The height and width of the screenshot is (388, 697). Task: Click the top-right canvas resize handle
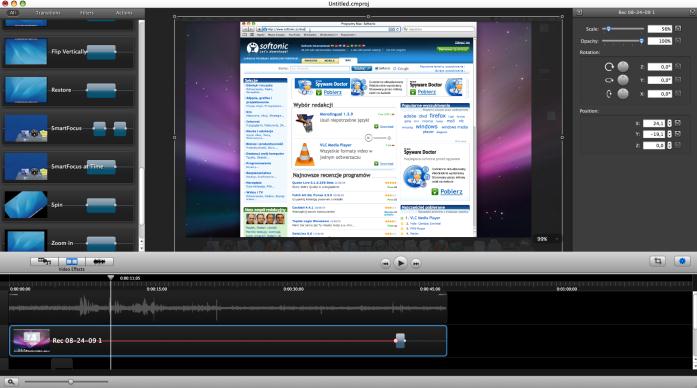562,16
